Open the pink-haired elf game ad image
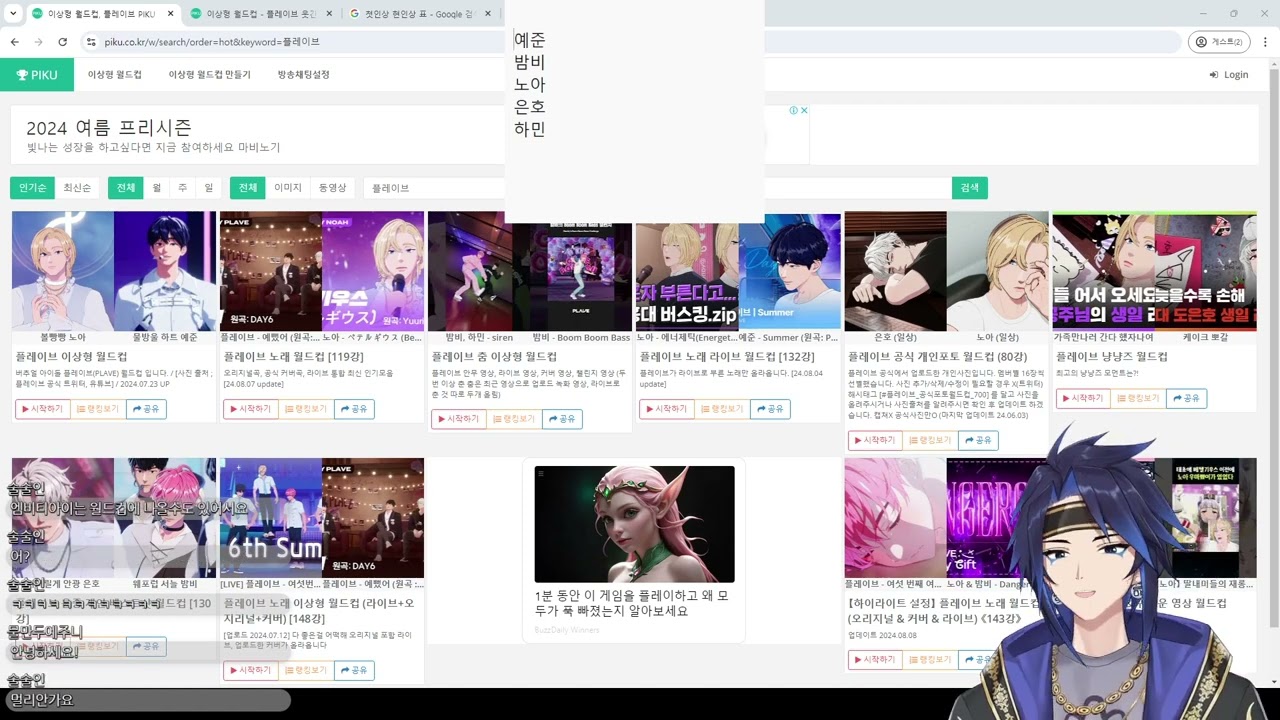This screenshot has height=720, width=1280. pos(634,524)
